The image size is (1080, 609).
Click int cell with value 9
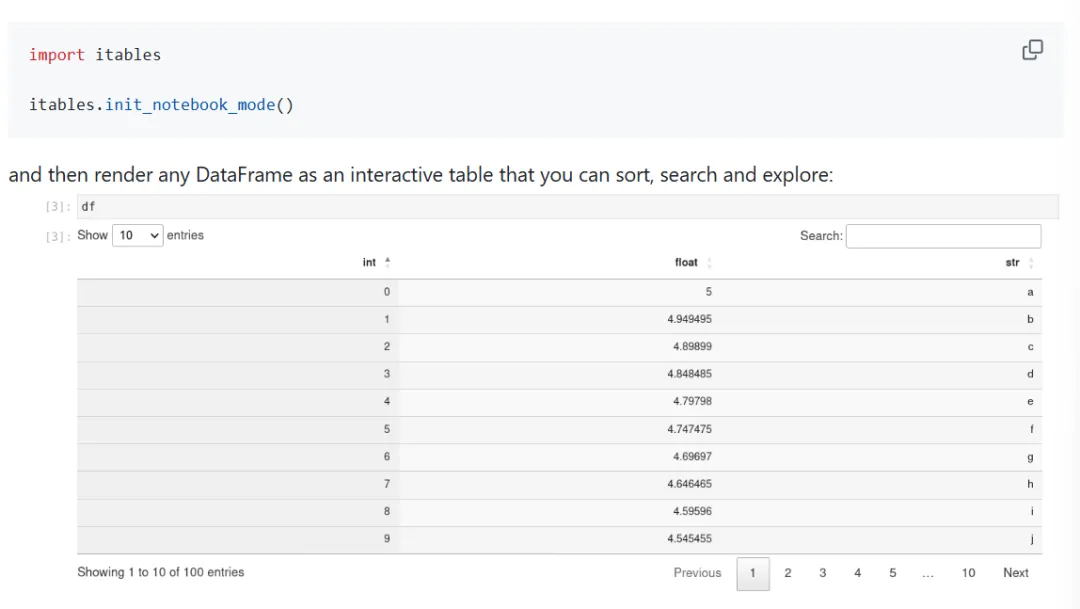coord(386,538)
